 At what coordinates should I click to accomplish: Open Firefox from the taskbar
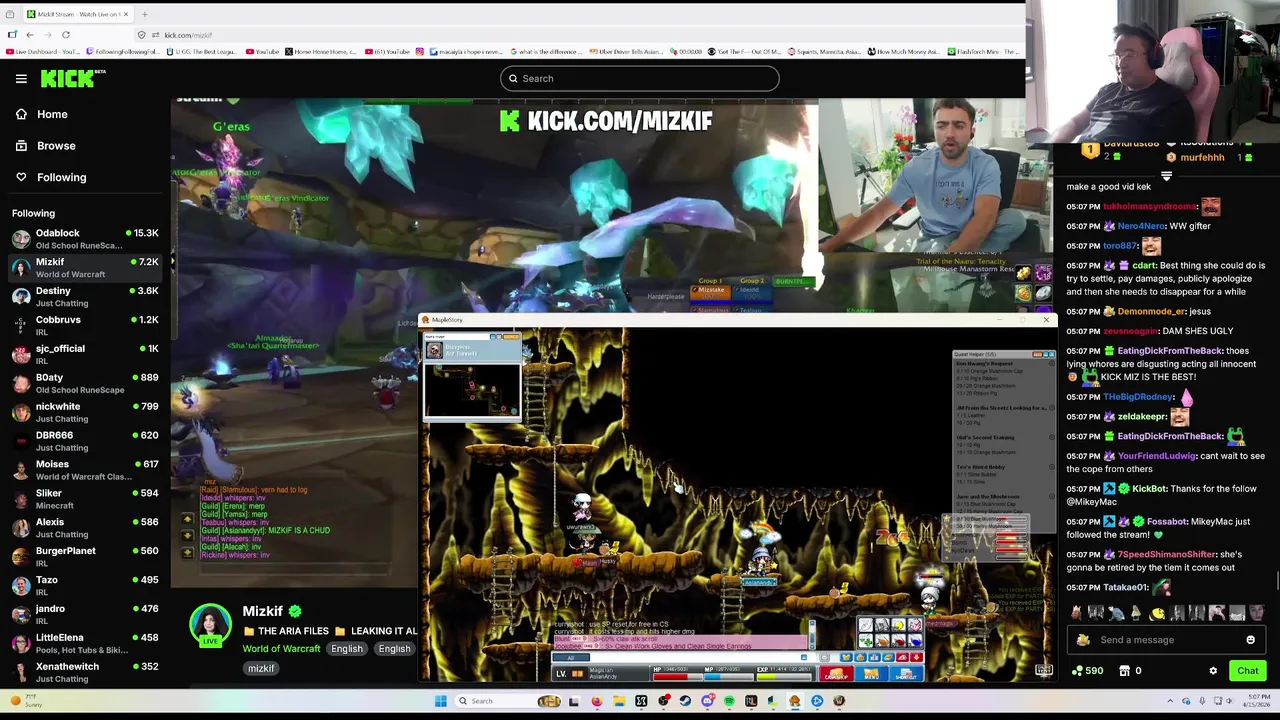[597, 701]
